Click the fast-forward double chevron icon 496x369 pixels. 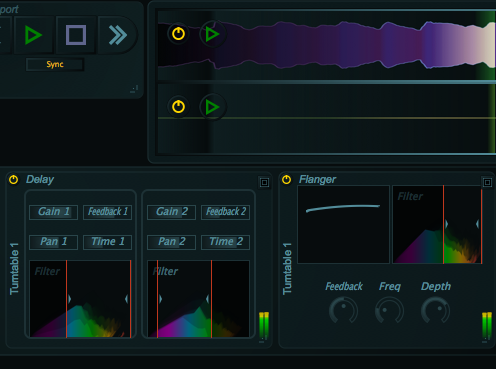[118, 35]
